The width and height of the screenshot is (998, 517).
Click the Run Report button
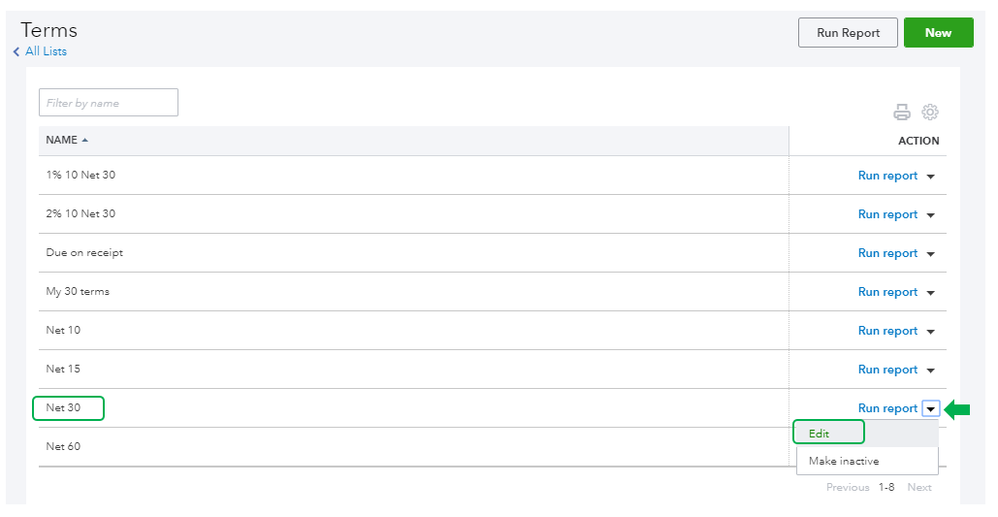tap(848, 33)
